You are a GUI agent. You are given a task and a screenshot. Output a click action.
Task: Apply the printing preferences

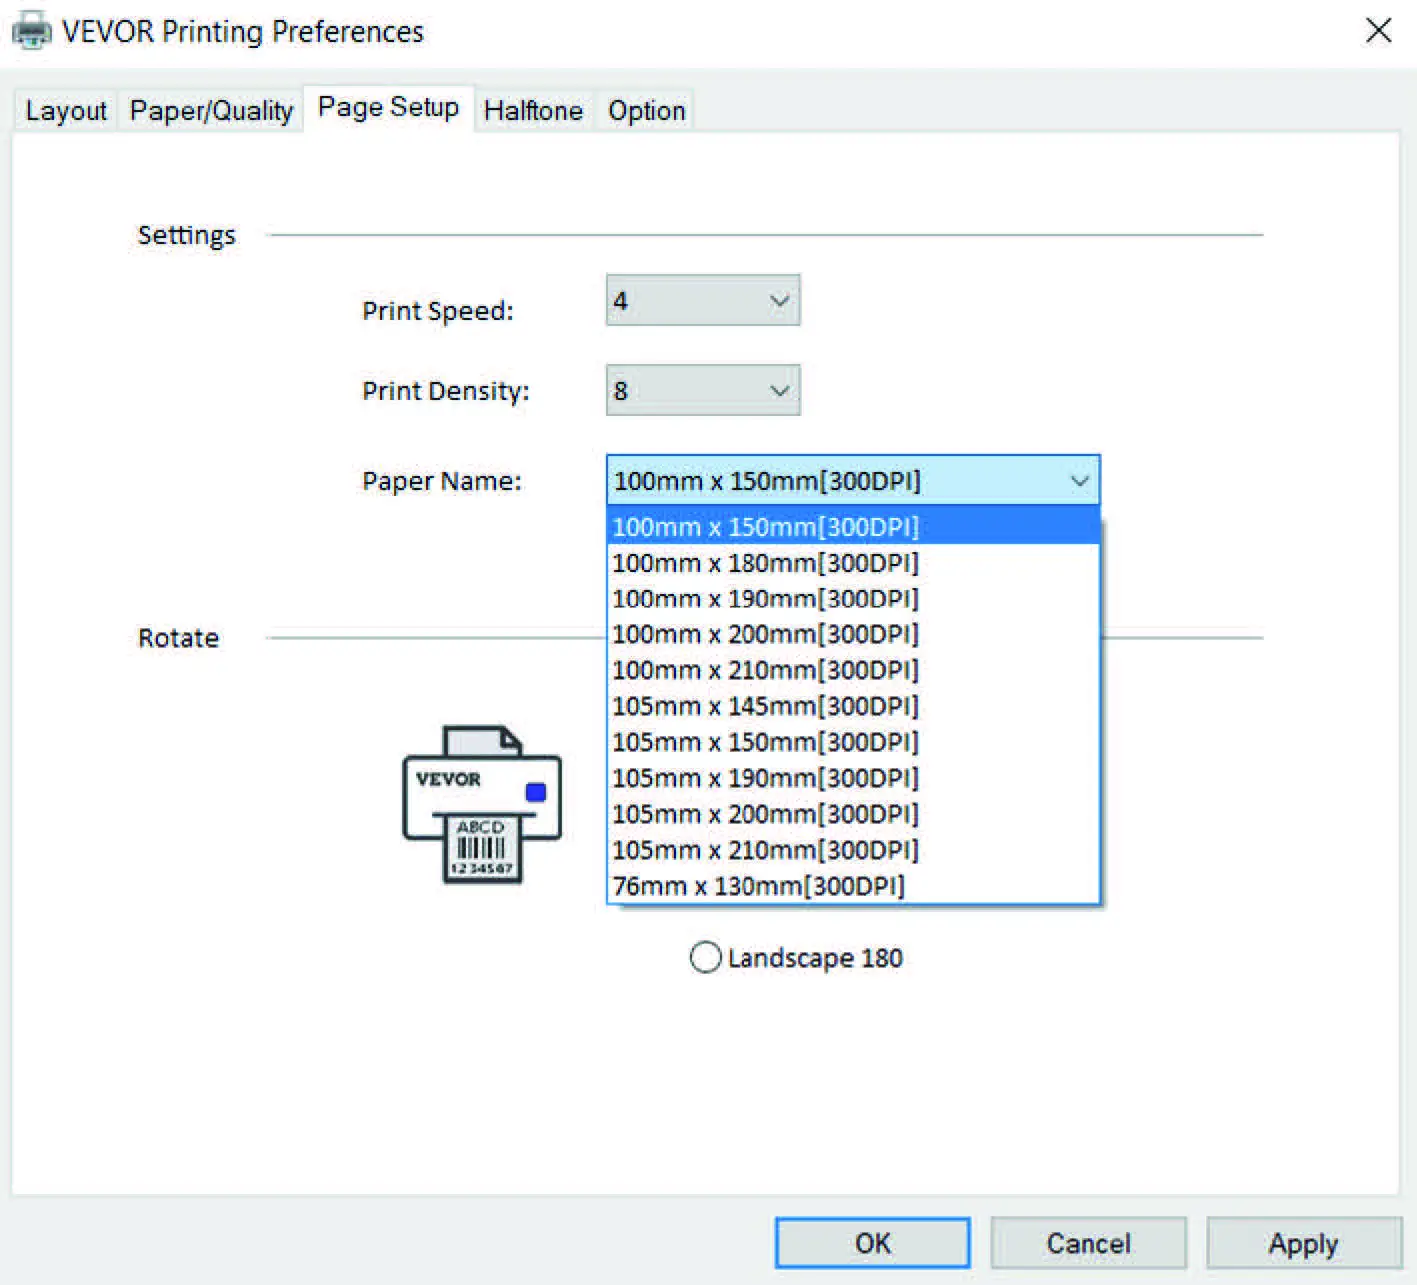coord(1303,1243)
